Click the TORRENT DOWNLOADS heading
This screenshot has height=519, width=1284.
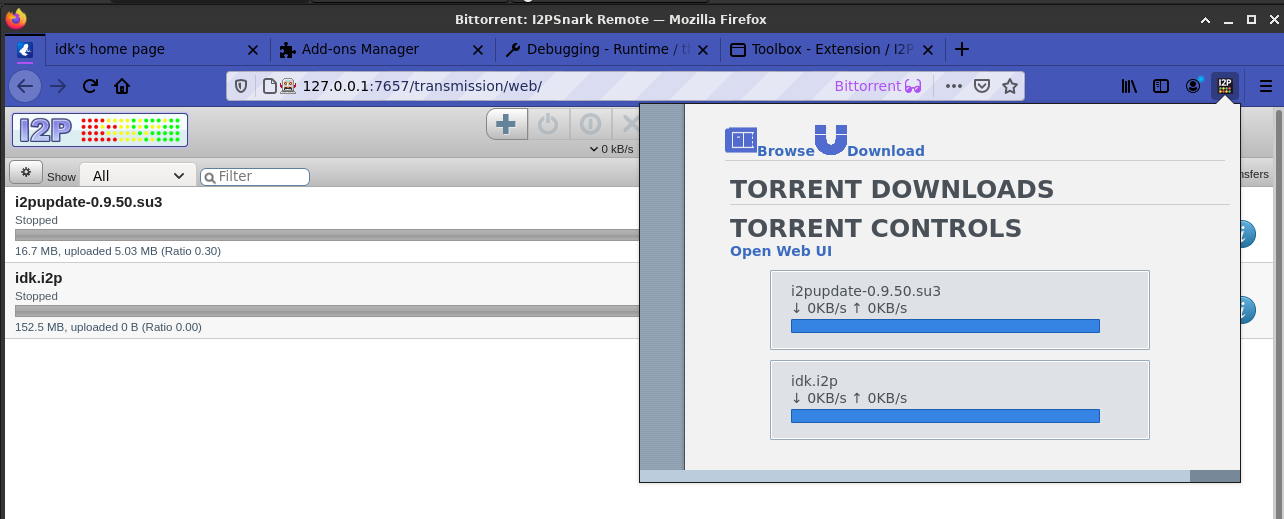point(892,189)
